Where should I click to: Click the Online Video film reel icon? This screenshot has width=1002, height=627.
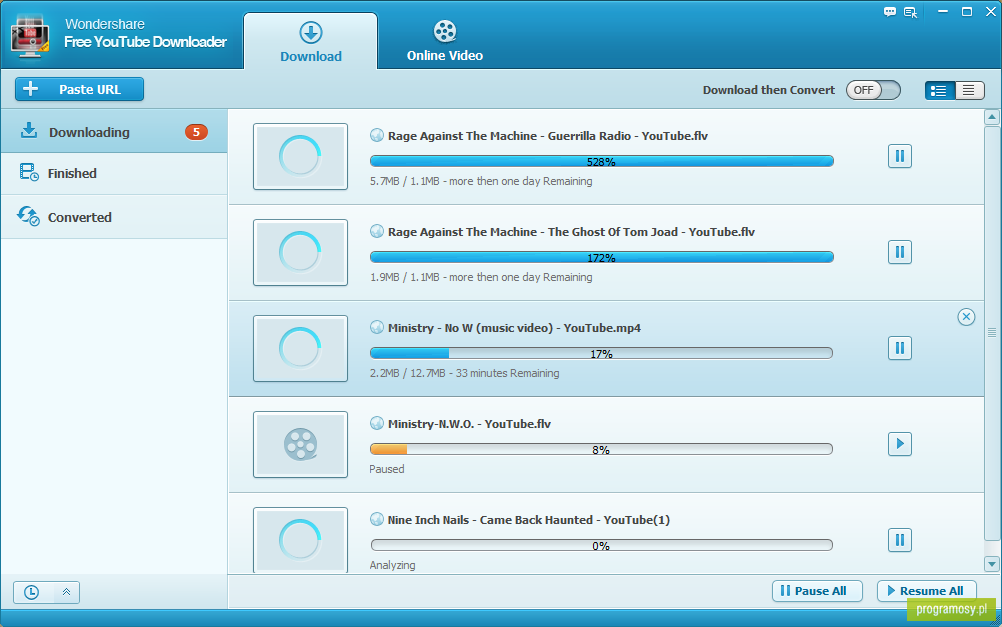[445, 31]
